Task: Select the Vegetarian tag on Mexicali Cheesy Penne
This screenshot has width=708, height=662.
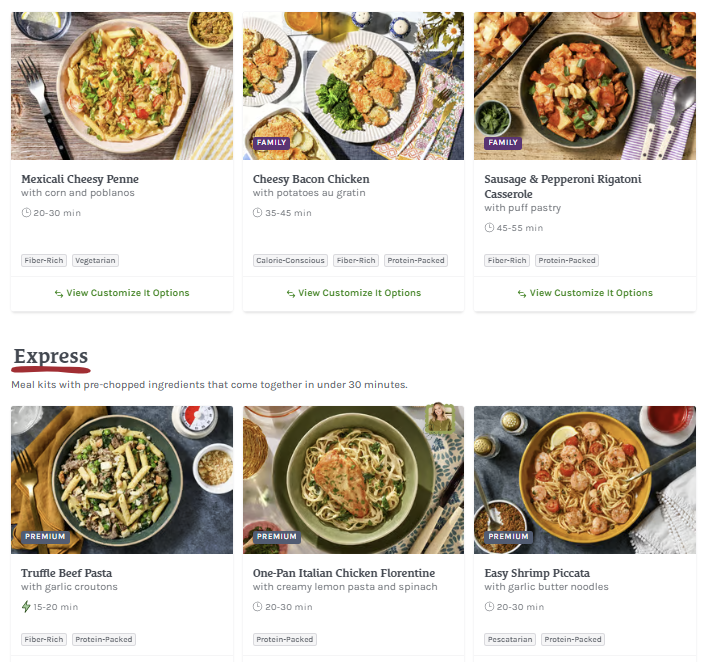Action: click(95, 260)
